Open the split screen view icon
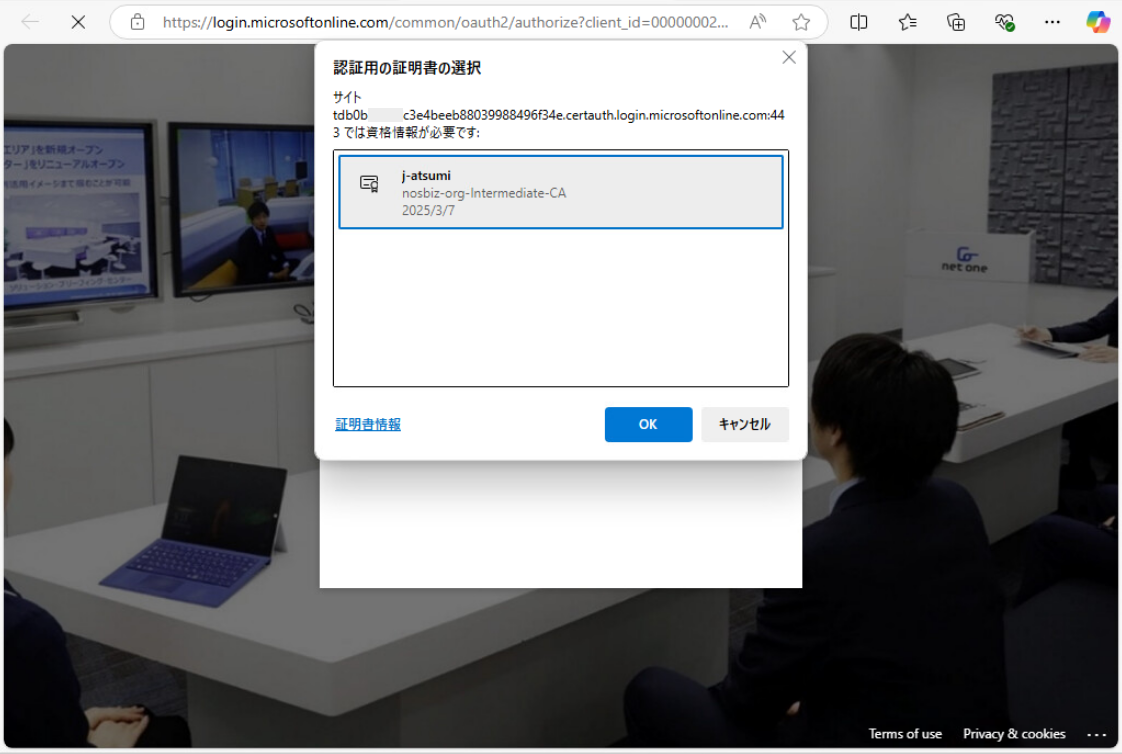 tap(858, 22)
